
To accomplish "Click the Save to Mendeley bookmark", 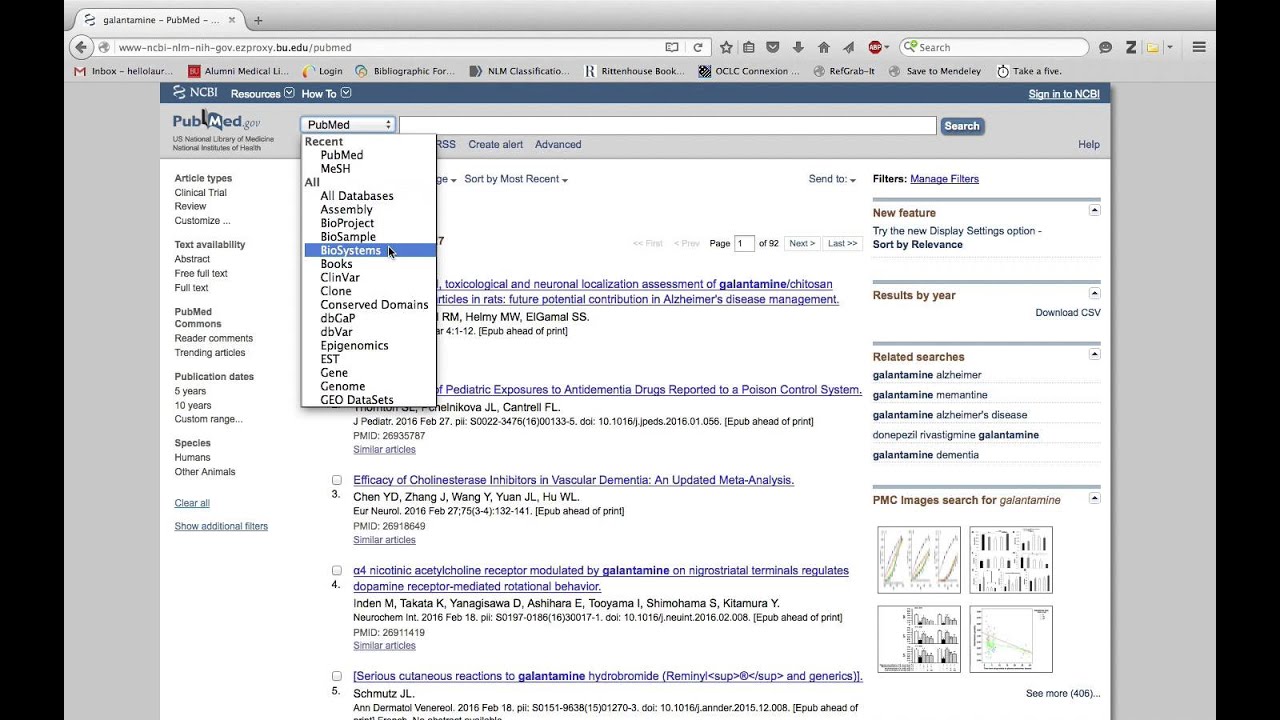I will tap(935, 71).
